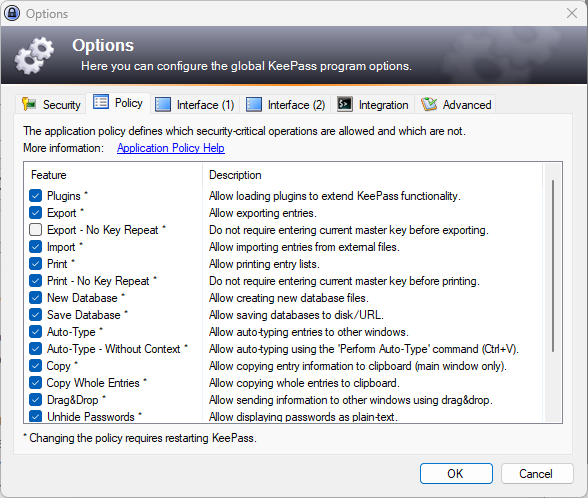Select 'Allow loading plugins to extend KeePass functionality.' text
This screenshot has height=498, width=588.
pyautogui.click(x=334, y=196)
